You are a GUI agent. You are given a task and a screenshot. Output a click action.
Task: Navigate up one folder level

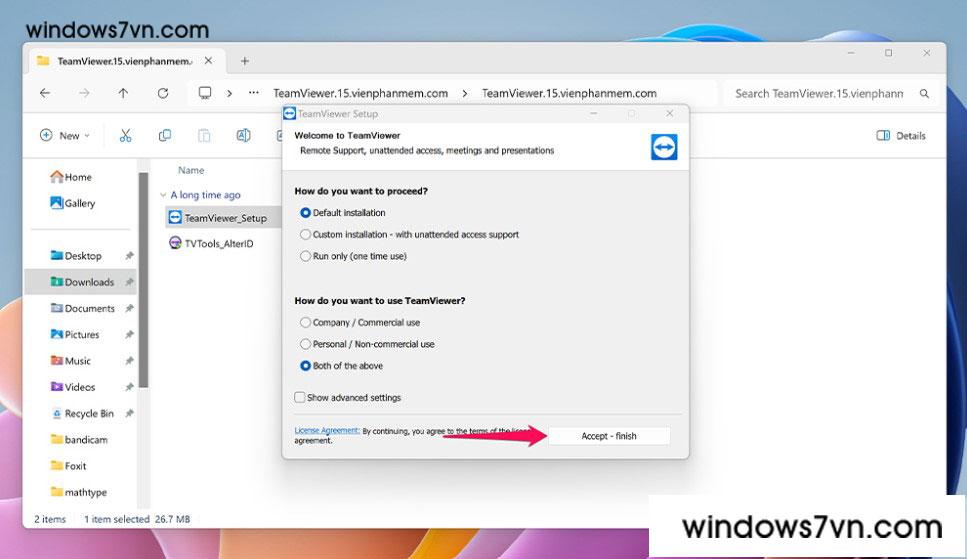[x=123, y=93]
